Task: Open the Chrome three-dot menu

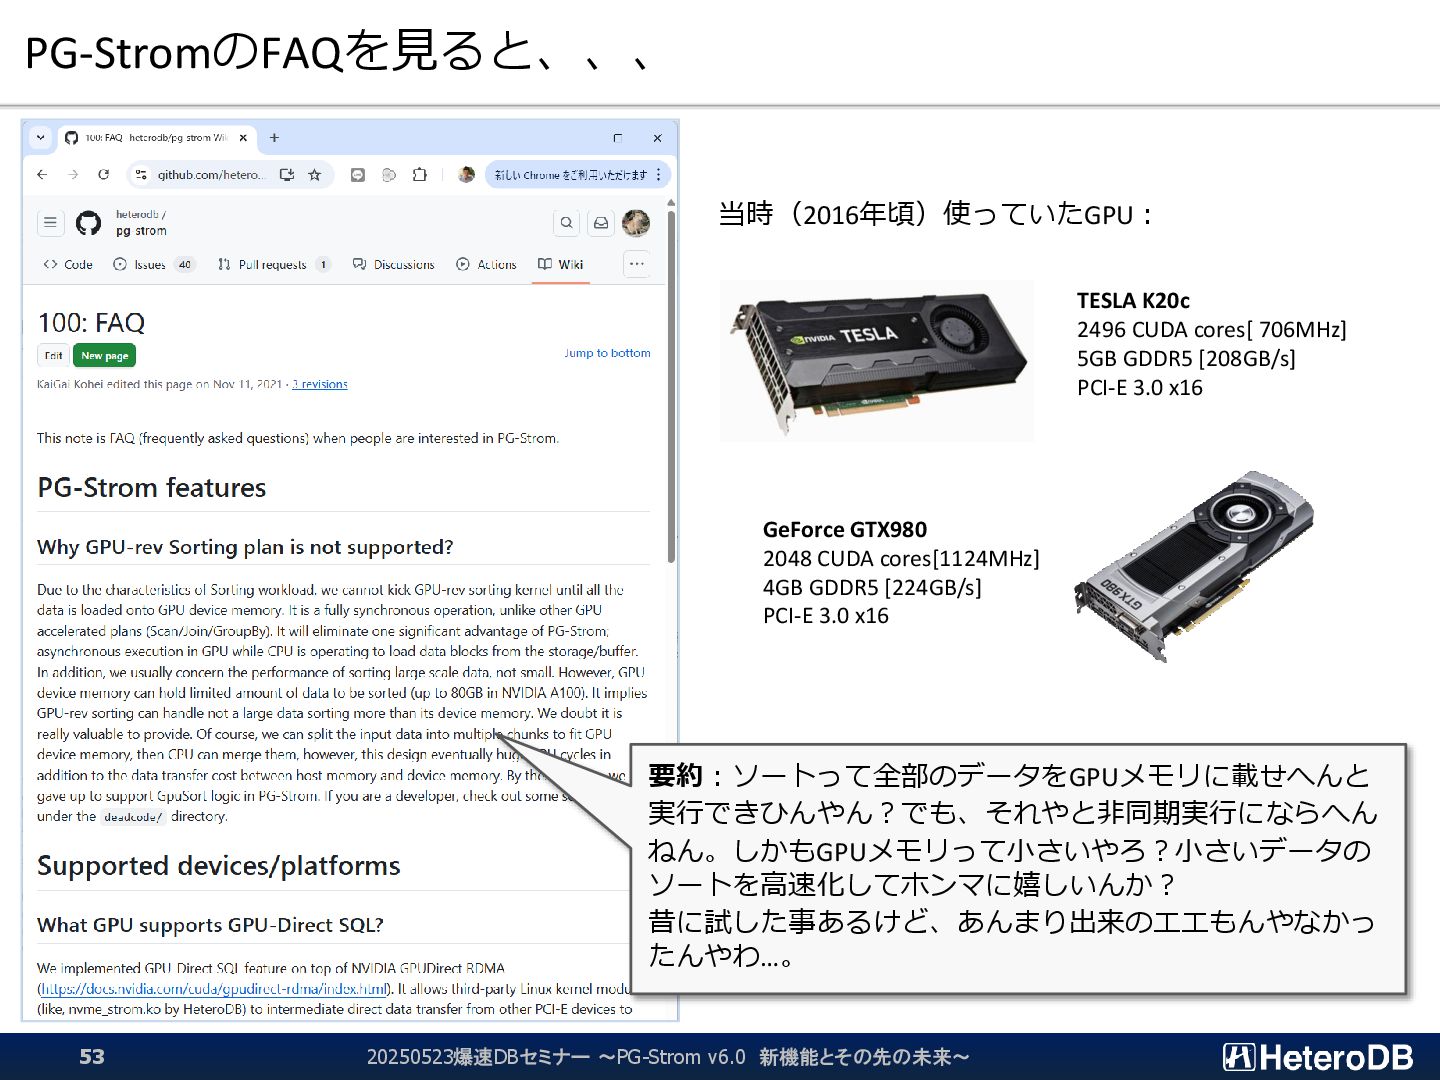Action: pyautogui.click(x=659, y=174)
